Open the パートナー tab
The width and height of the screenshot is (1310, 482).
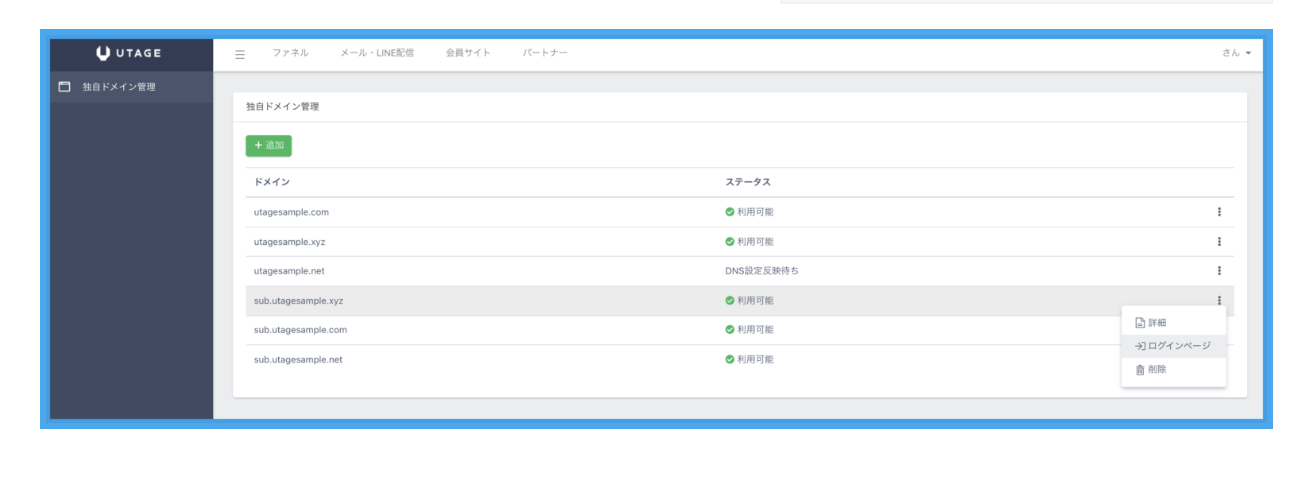545,53
